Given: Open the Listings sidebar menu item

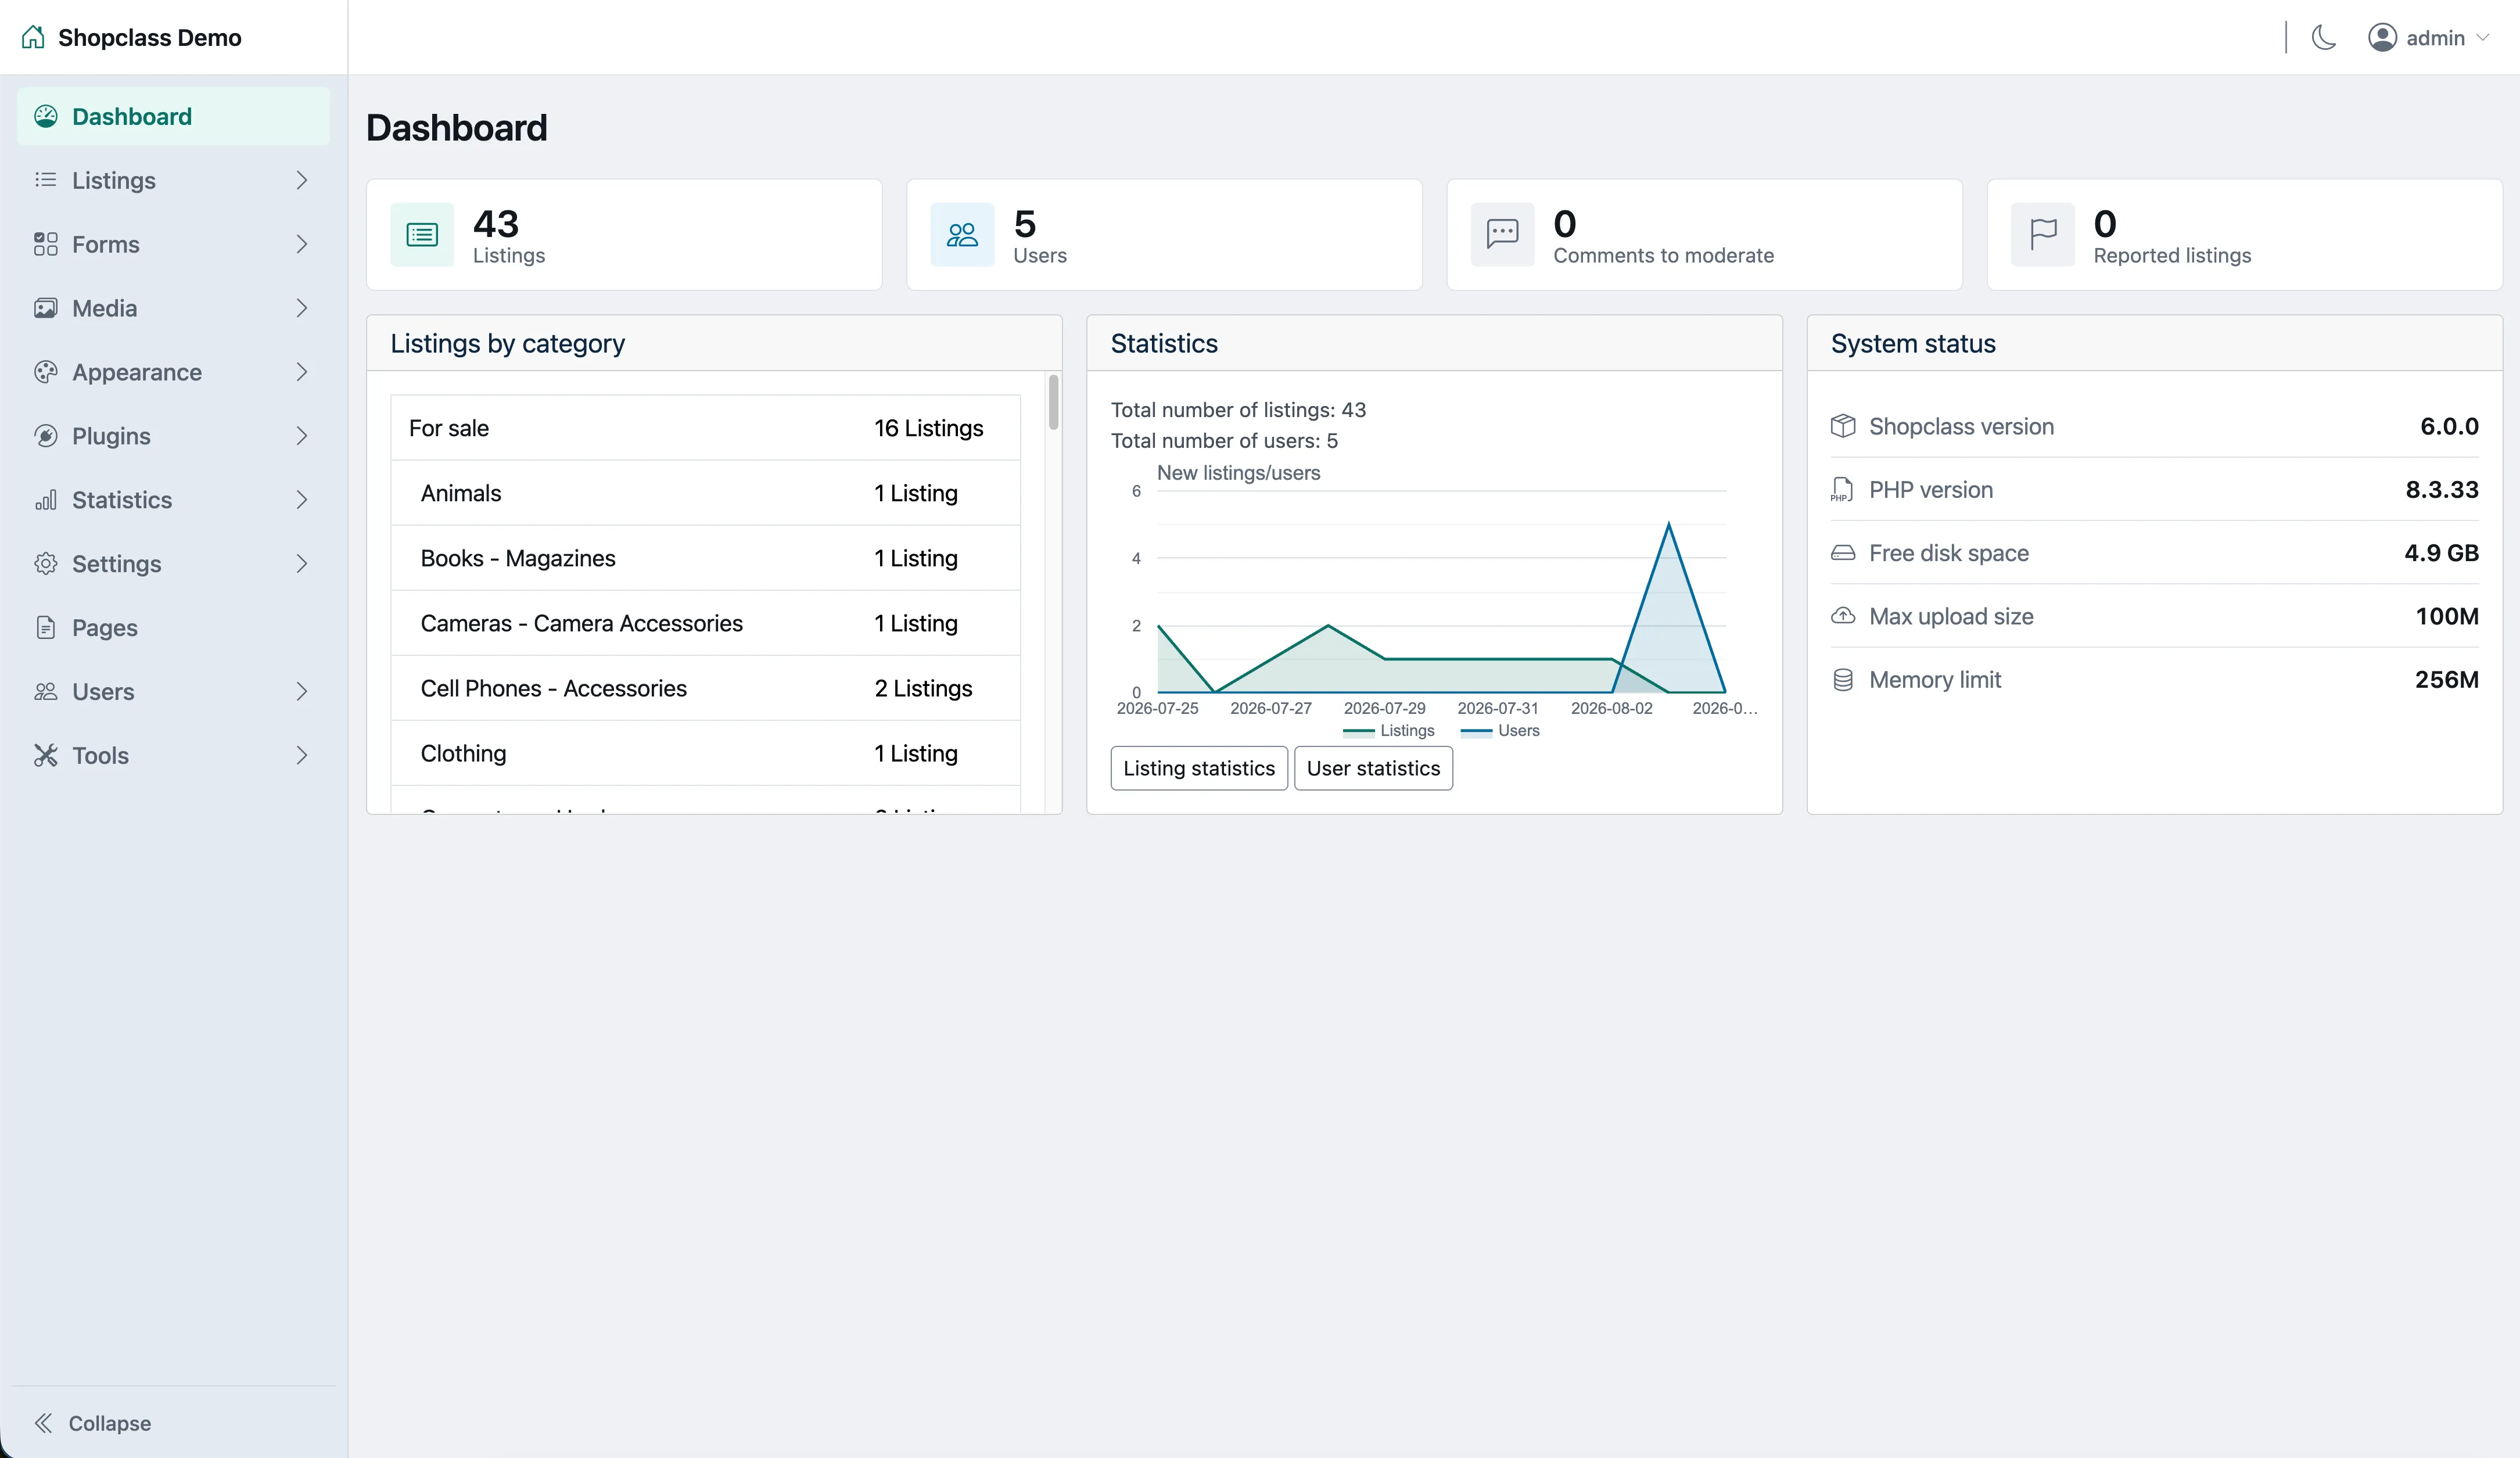Looking at the screenshot, I should point(173,180).
